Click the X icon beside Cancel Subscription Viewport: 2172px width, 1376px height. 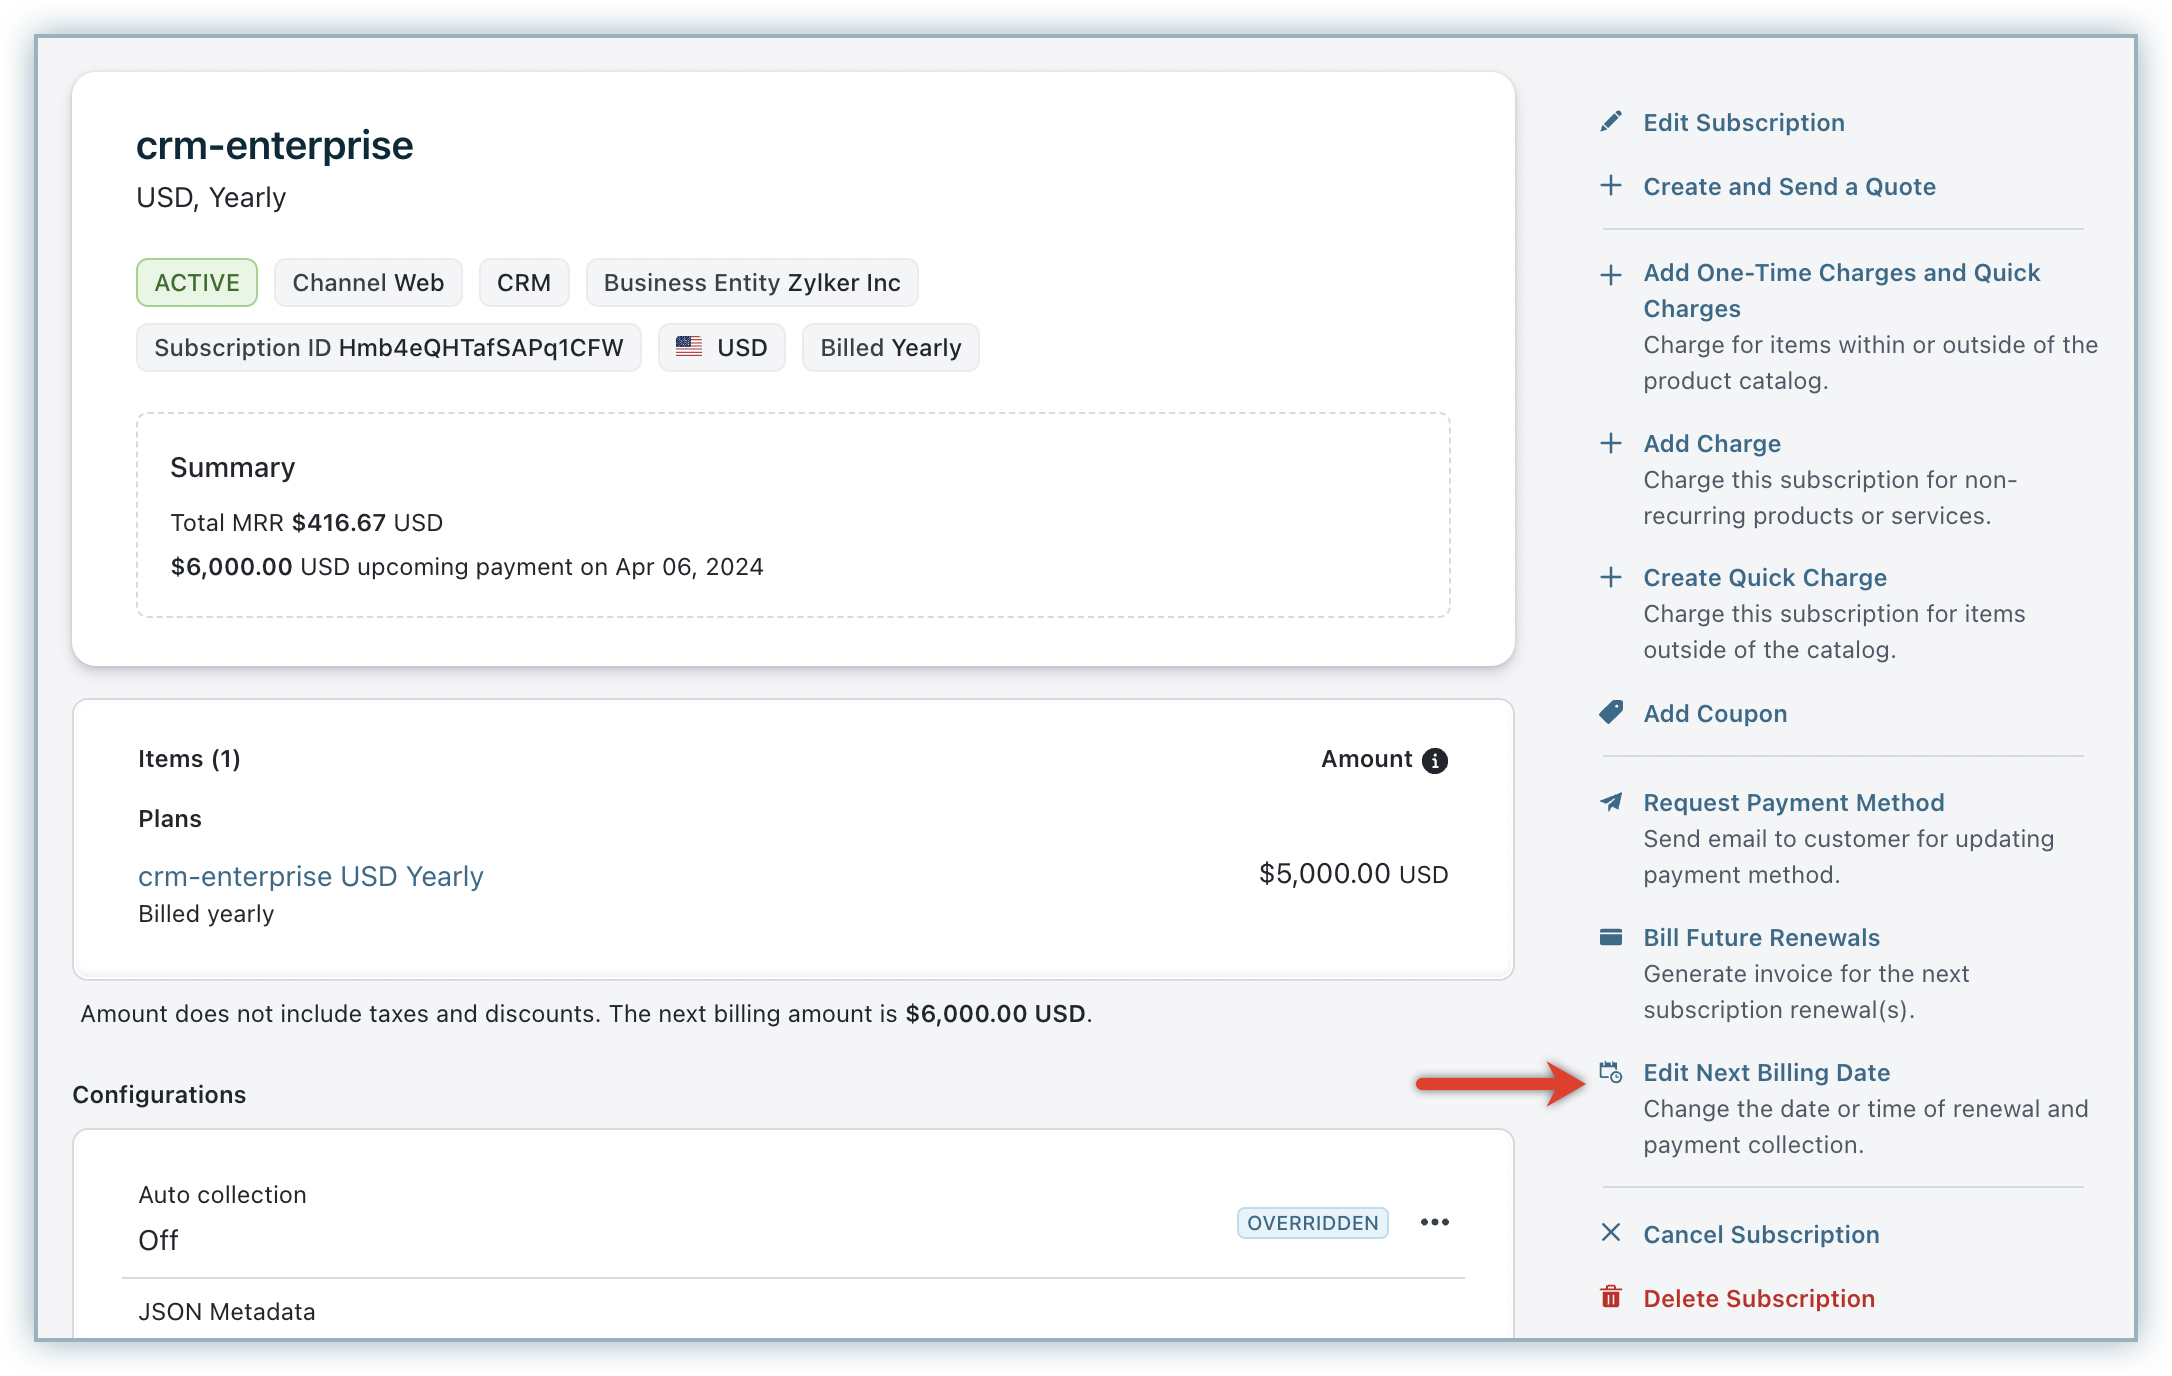tap(1610, 1233)
